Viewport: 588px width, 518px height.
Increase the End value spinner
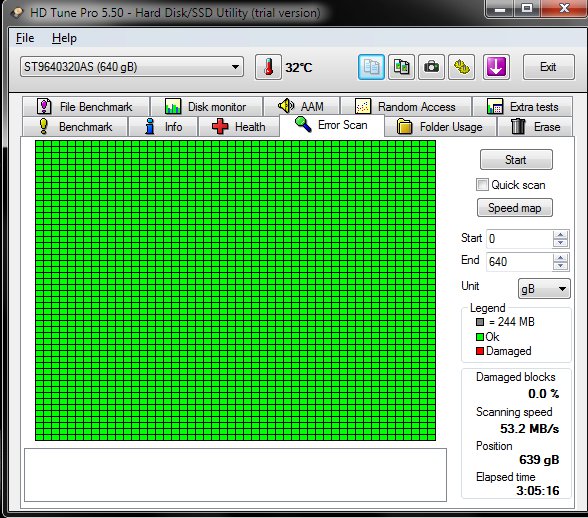tap(560, 258)
